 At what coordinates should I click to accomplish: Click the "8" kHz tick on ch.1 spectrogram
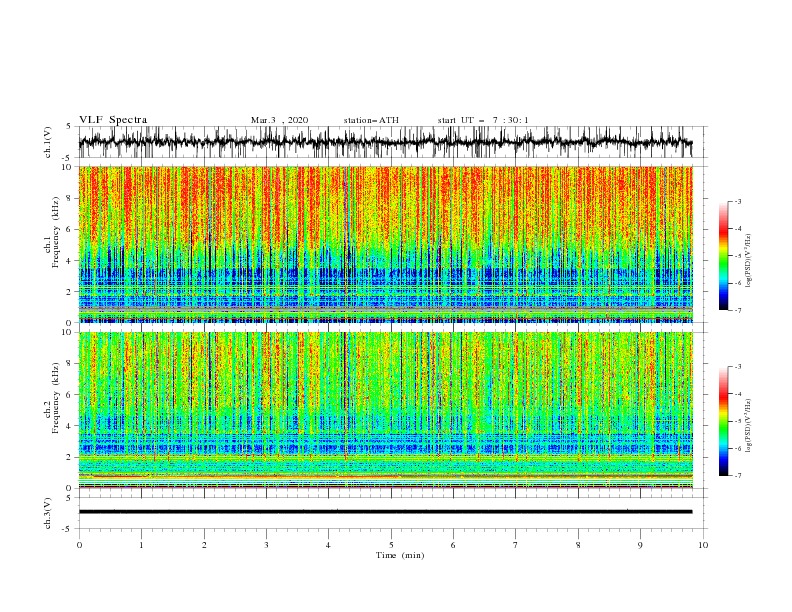(x=70, y=198)
